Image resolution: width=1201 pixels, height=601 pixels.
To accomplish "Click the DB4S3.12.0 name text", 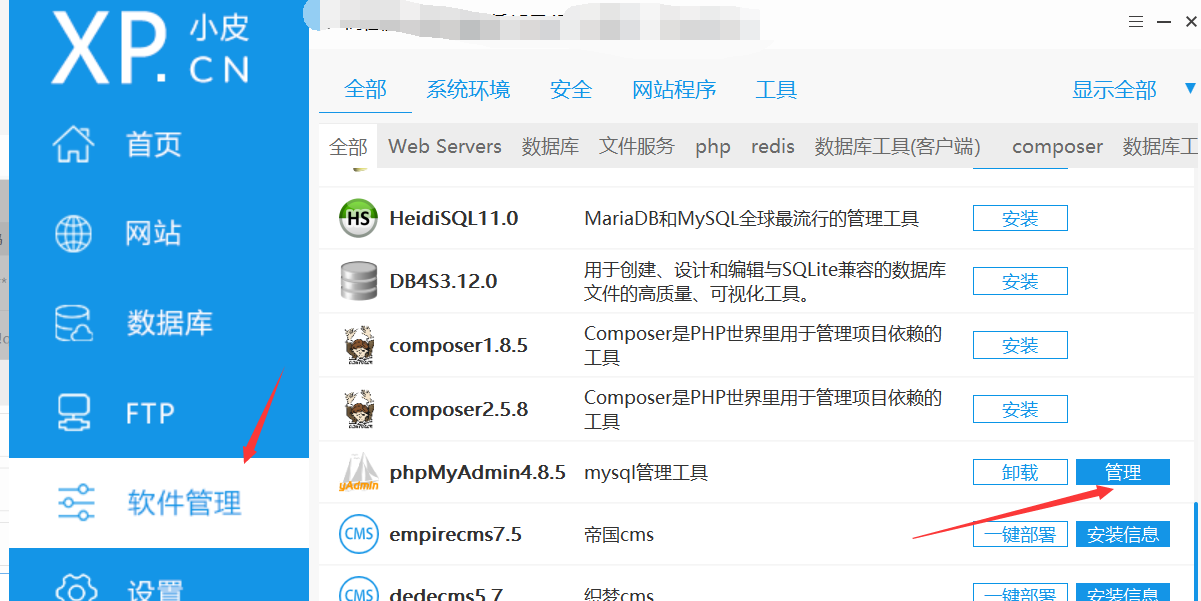I will click(443, 281).
